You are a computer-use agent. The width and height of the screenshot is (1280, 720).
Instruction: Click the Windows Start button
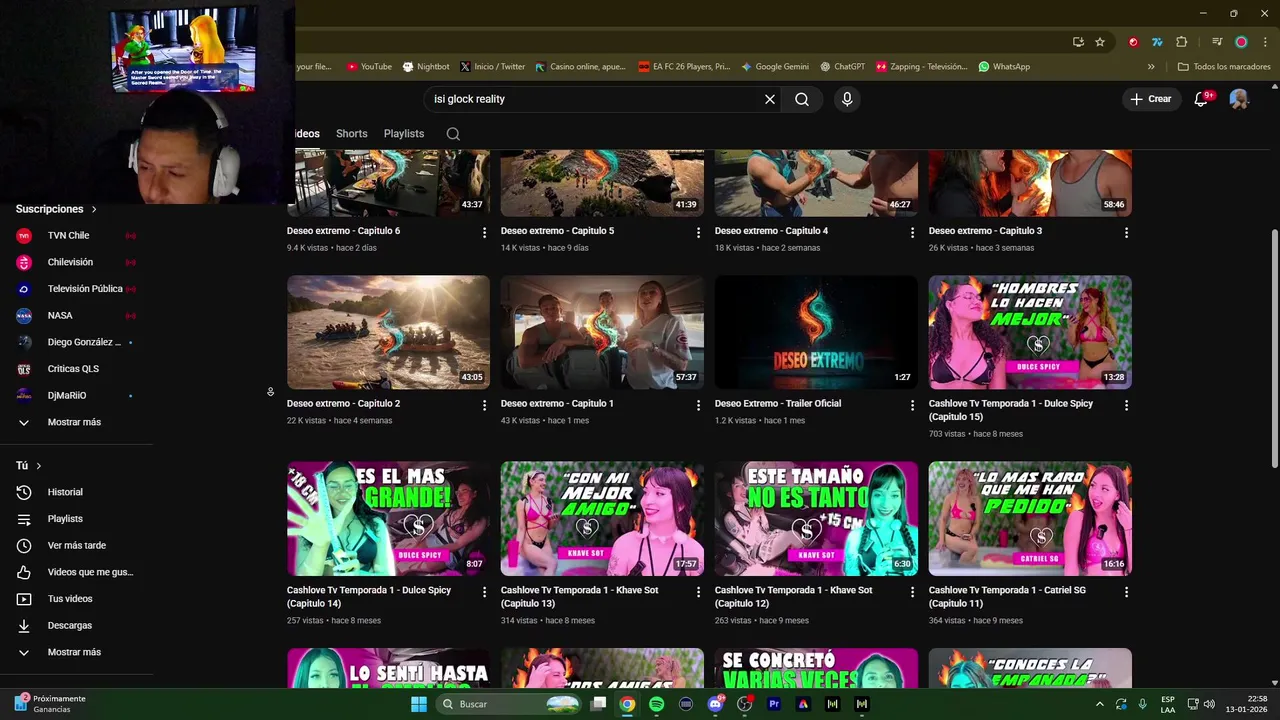419,704
